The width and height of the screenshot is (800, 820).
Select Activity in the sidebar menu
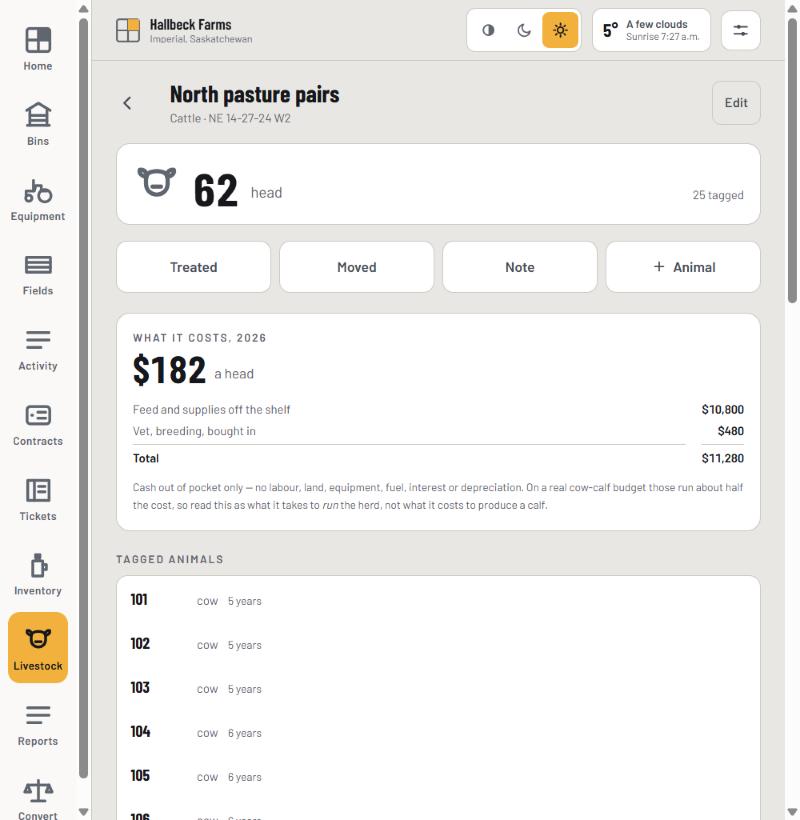(x=38, y=349)
